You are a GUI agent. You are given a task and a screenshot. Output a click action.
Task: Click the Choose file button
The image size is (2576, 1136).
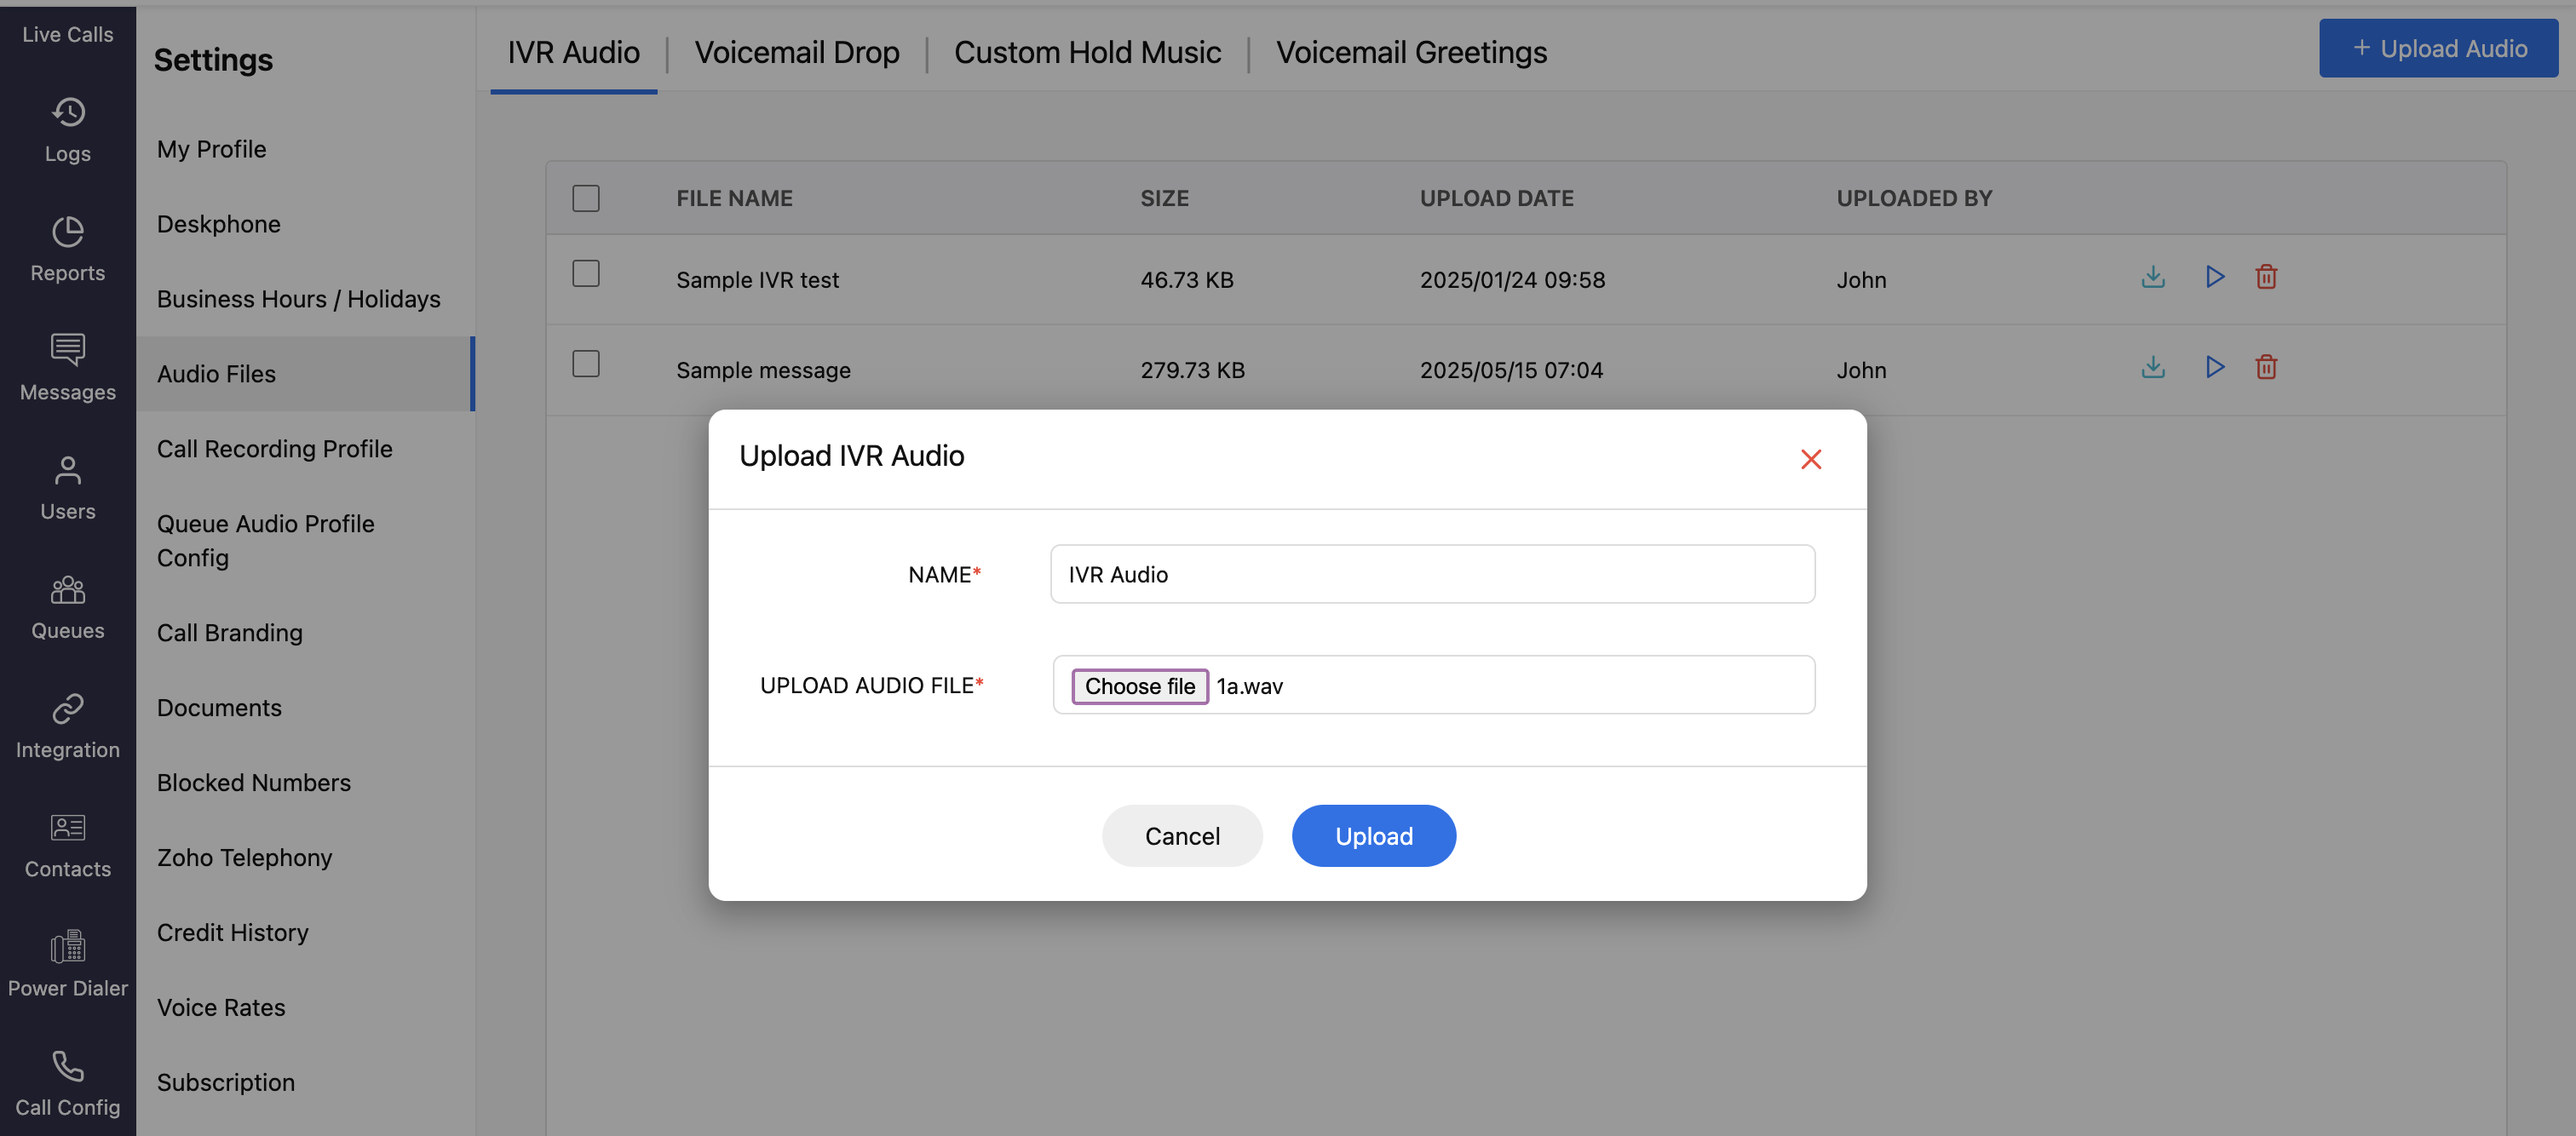click(1139, 686)
